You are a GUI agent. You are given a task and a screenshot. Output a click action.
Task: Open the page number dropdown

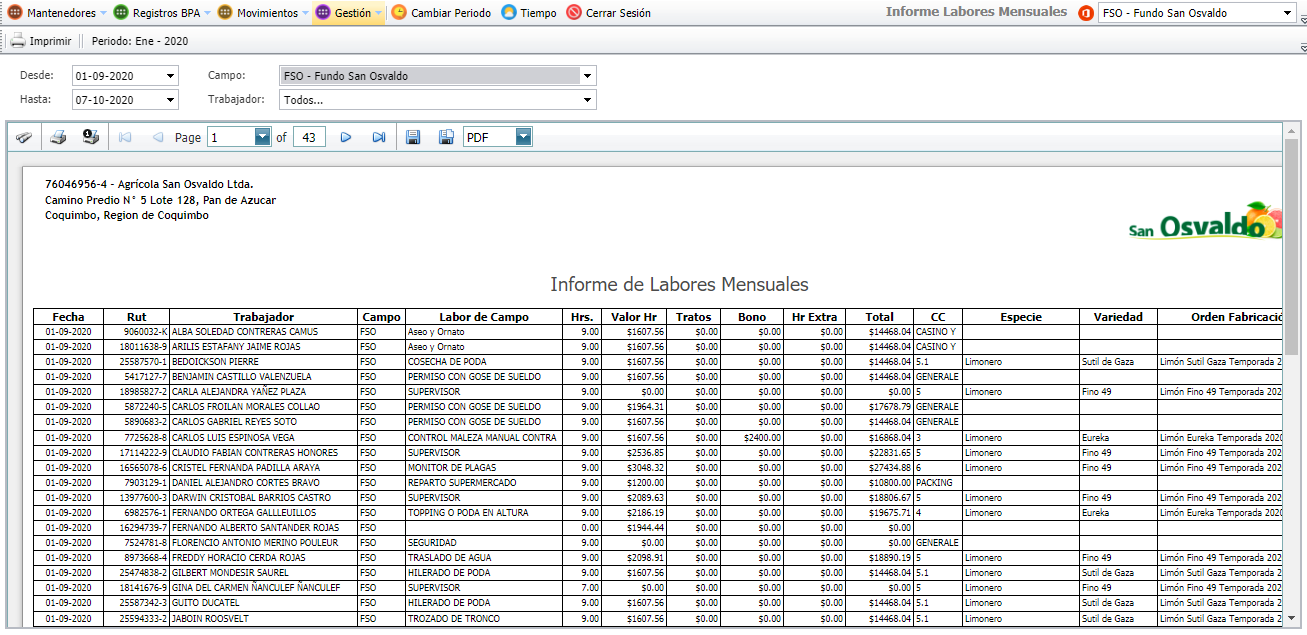[263, 137]
